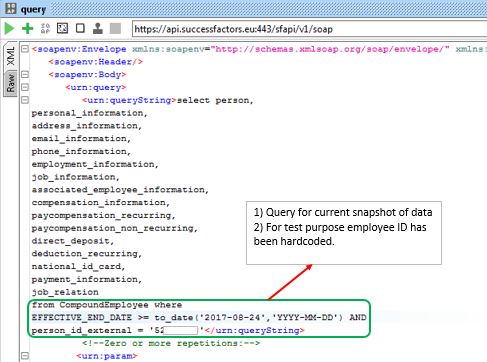Click the green plus add assertion icon

28,29
